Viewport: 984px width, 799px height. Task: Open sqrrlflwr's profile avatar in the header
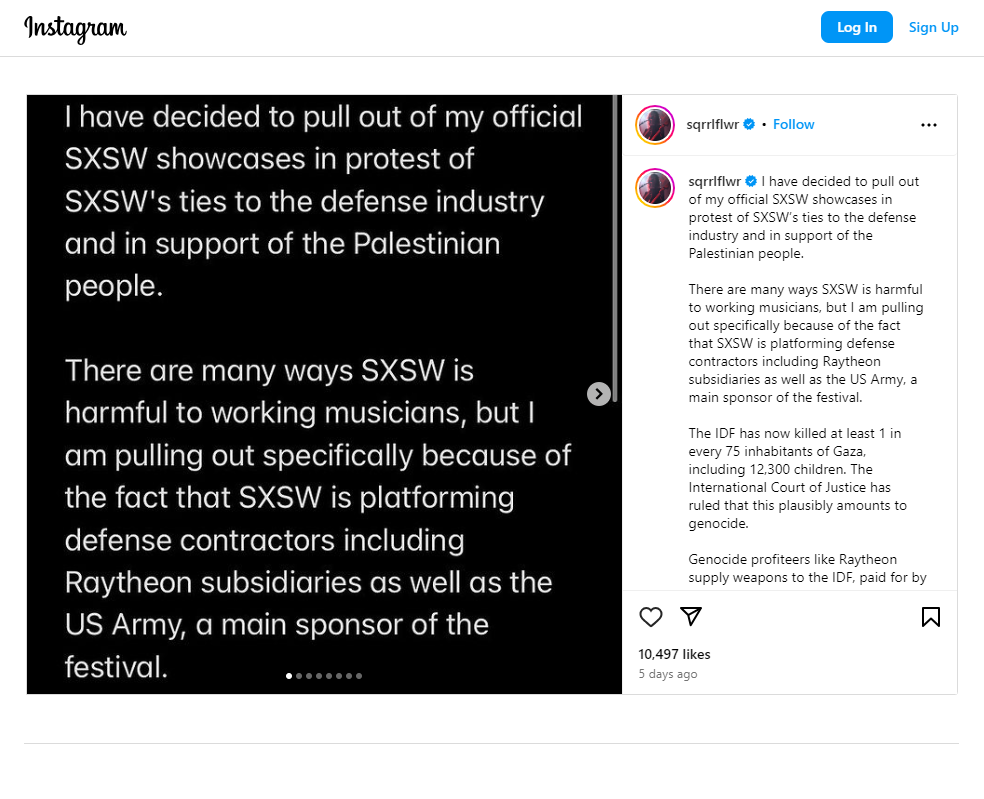(x=654, y=124)
